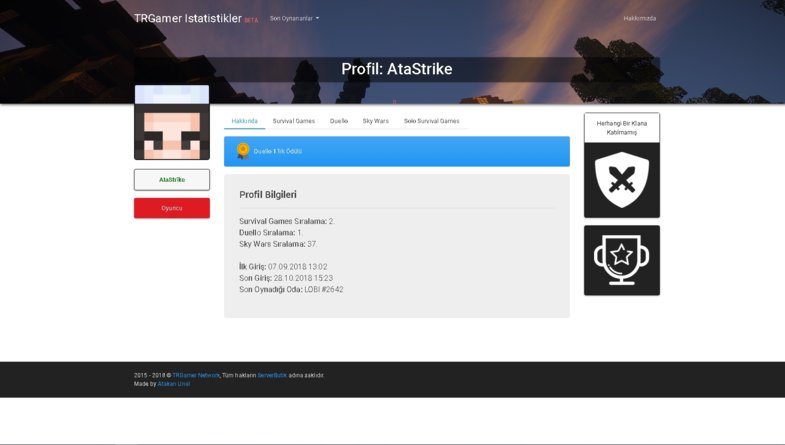The width and height of the screenshot is (785, 445).
Task: Click the Profil Bilgileri heading
Action: [x=268, y=195]
